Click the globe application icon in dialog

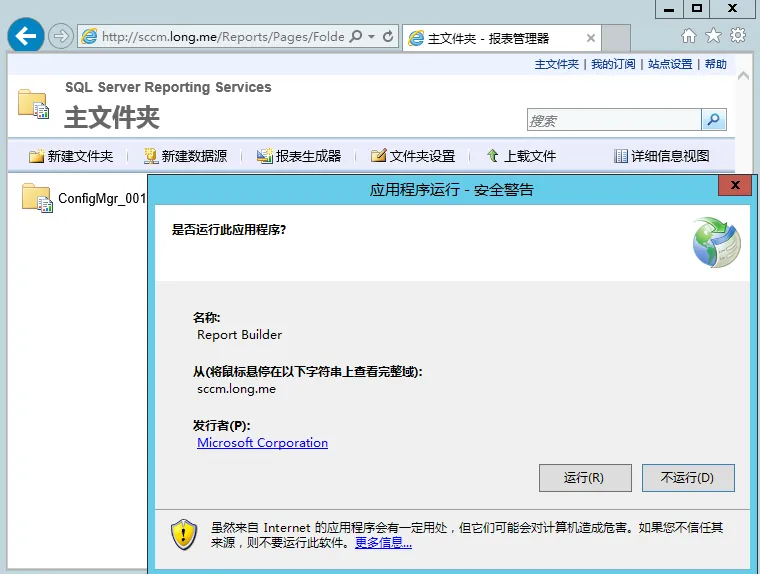tap(716, 242)
